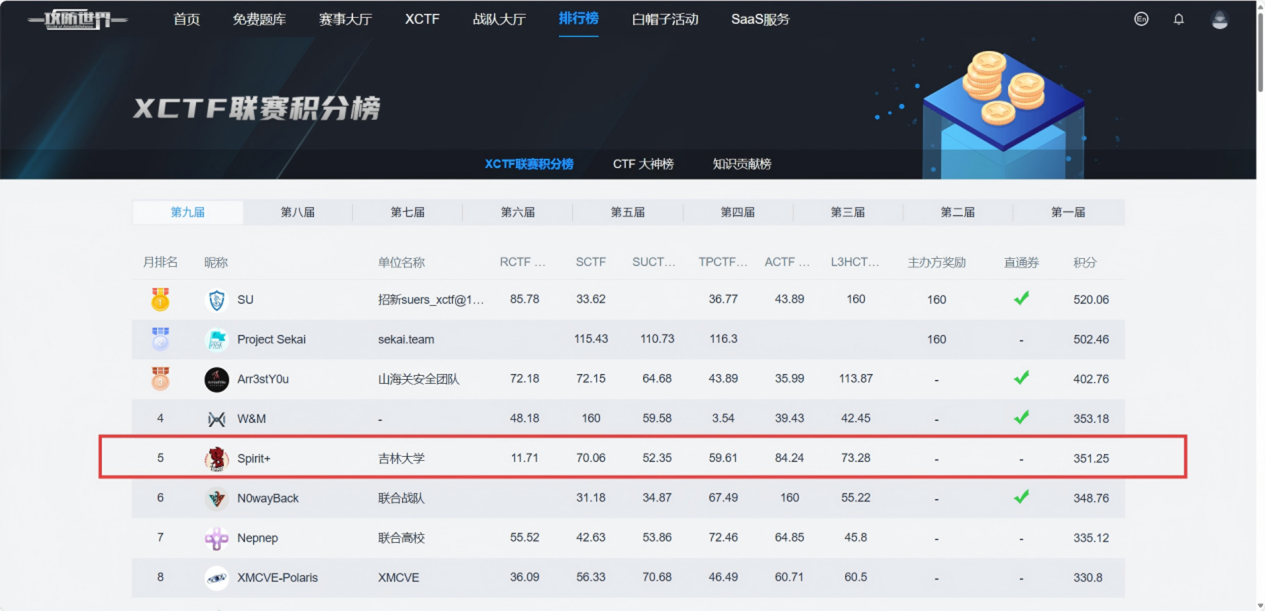Open the Nepnep team name link
This screenshot has width=1265, height=611.
(258, 538)
